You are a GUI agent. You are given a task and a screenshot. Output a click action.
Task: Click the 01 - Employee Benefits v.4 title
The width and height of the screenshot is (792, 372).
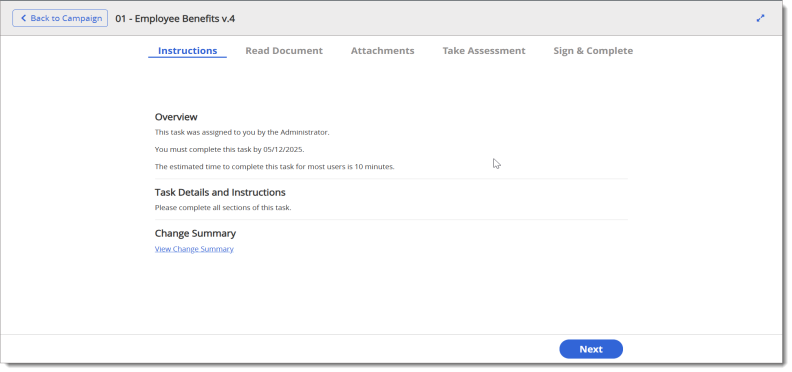(x=175, y=19)
